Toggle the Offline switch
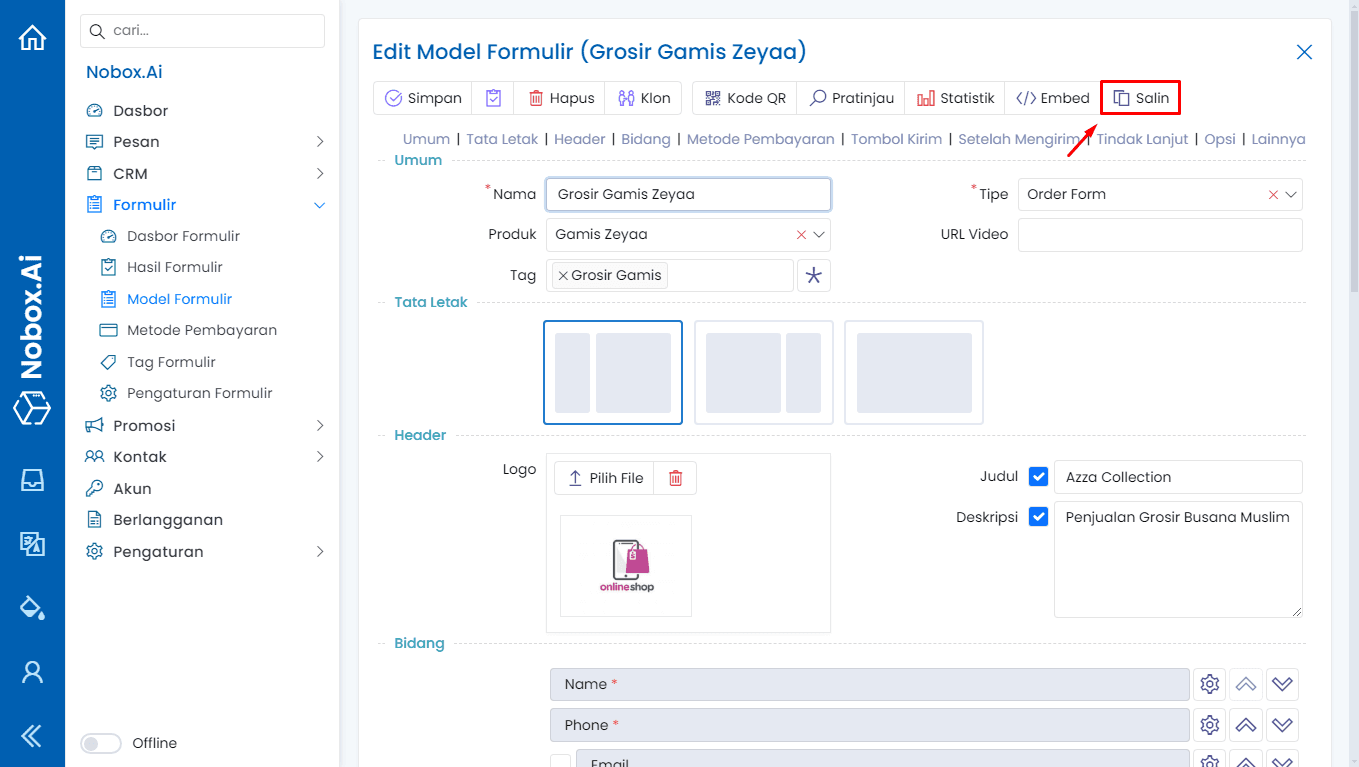 tap(100, 743)
